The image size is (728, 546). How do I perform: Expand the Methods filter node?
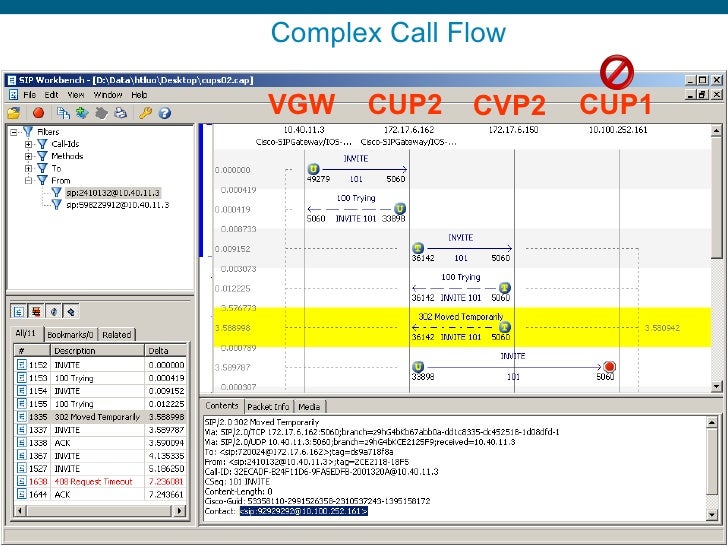[x=28, y=156]
